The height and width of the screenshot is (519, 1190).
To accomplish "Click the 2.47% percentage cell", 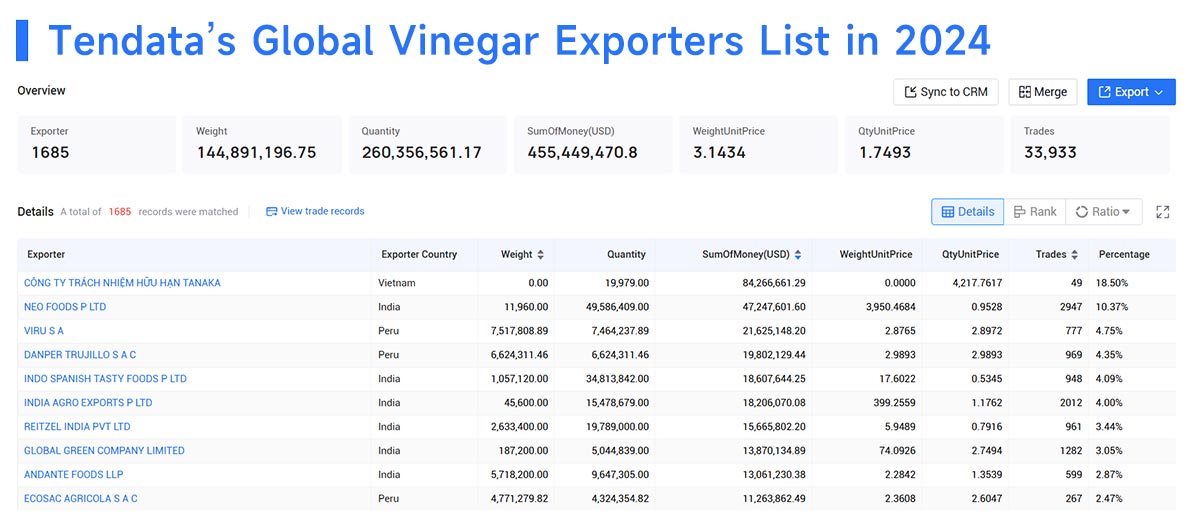I will tap(1110, 499).
